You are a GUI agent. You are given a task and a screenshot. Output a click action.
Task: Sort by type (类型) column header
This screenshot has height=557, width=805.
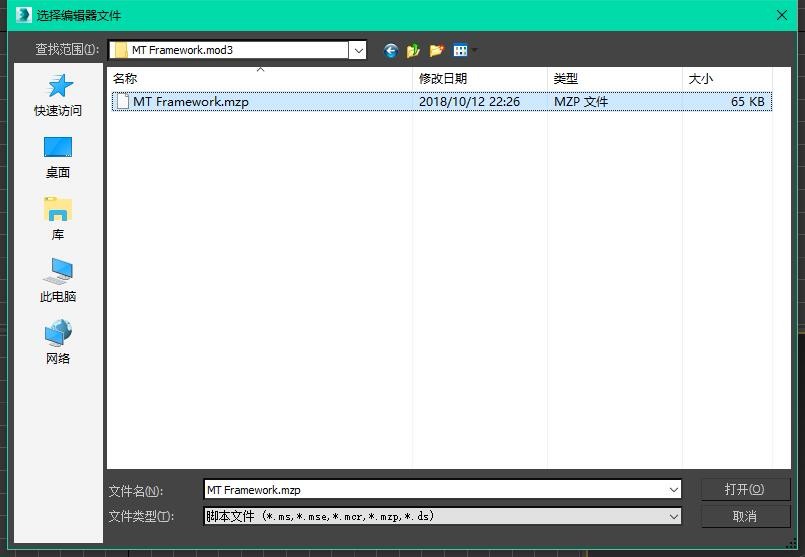tap(614, 78)
